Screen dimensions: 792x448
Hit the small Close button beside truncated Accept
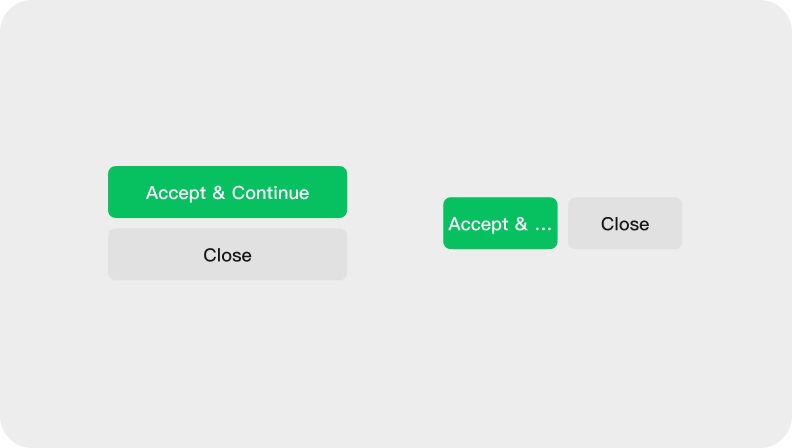tap(625, 223)
